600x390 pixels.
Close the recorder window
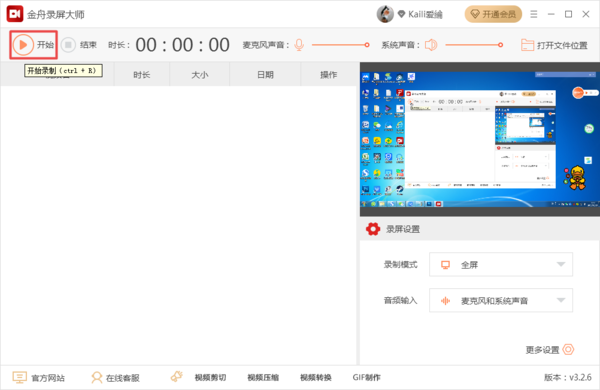click(x=586, y=14)
